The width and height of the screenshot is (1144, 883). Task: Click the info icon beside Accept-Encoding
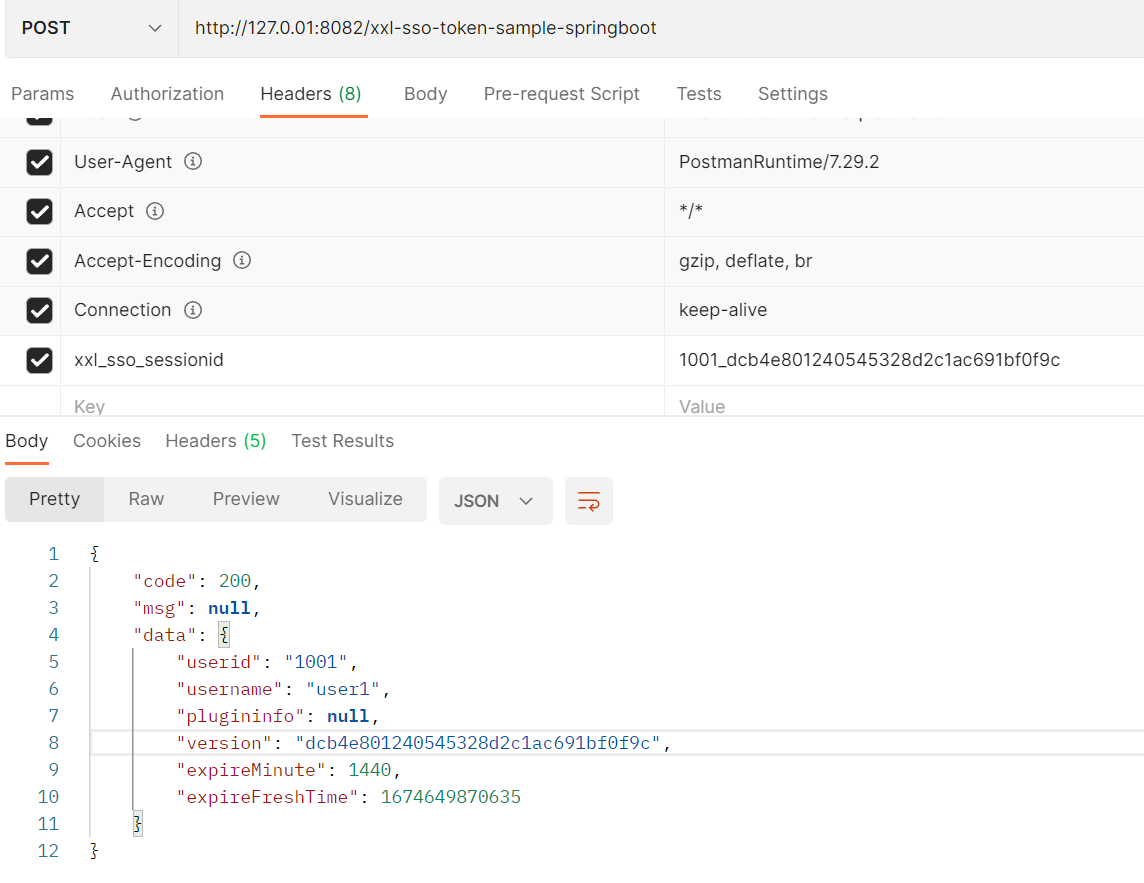click(x=242, y=261)
